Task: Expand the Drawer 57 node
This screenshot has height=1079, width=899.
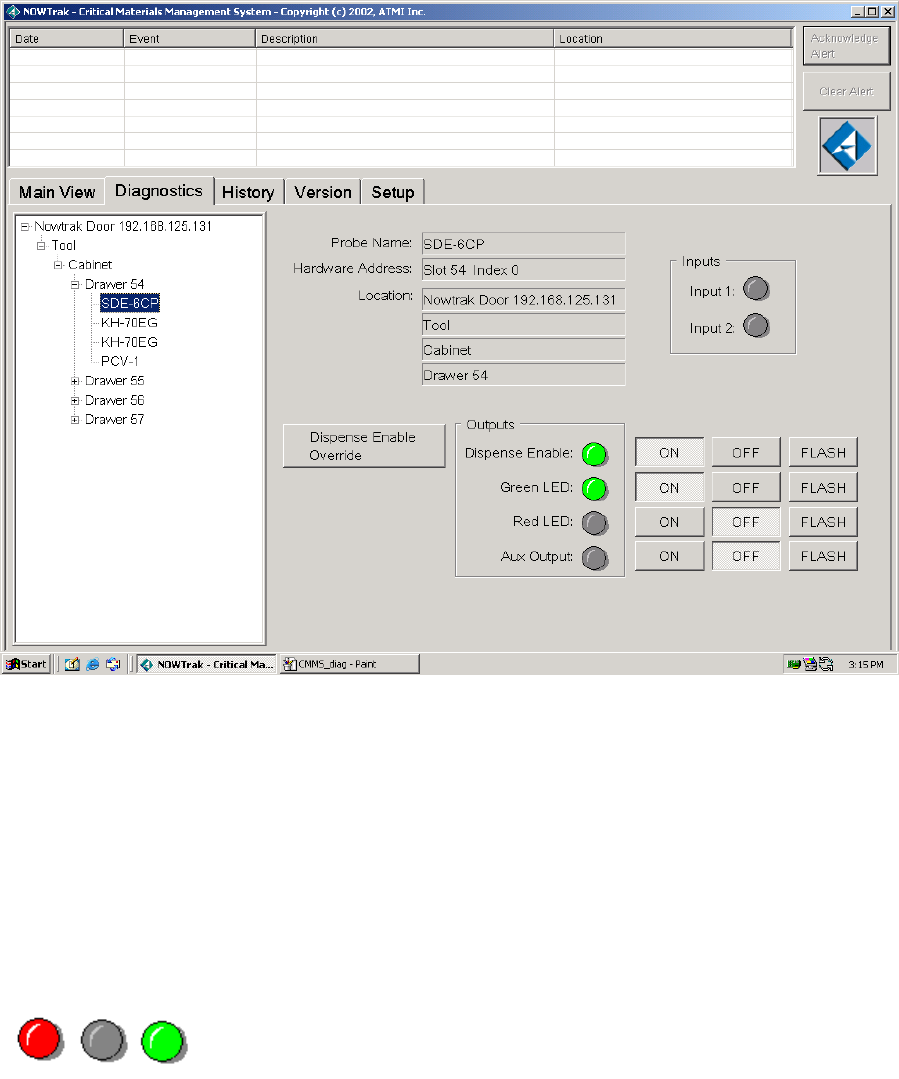Action: point(75,419)
